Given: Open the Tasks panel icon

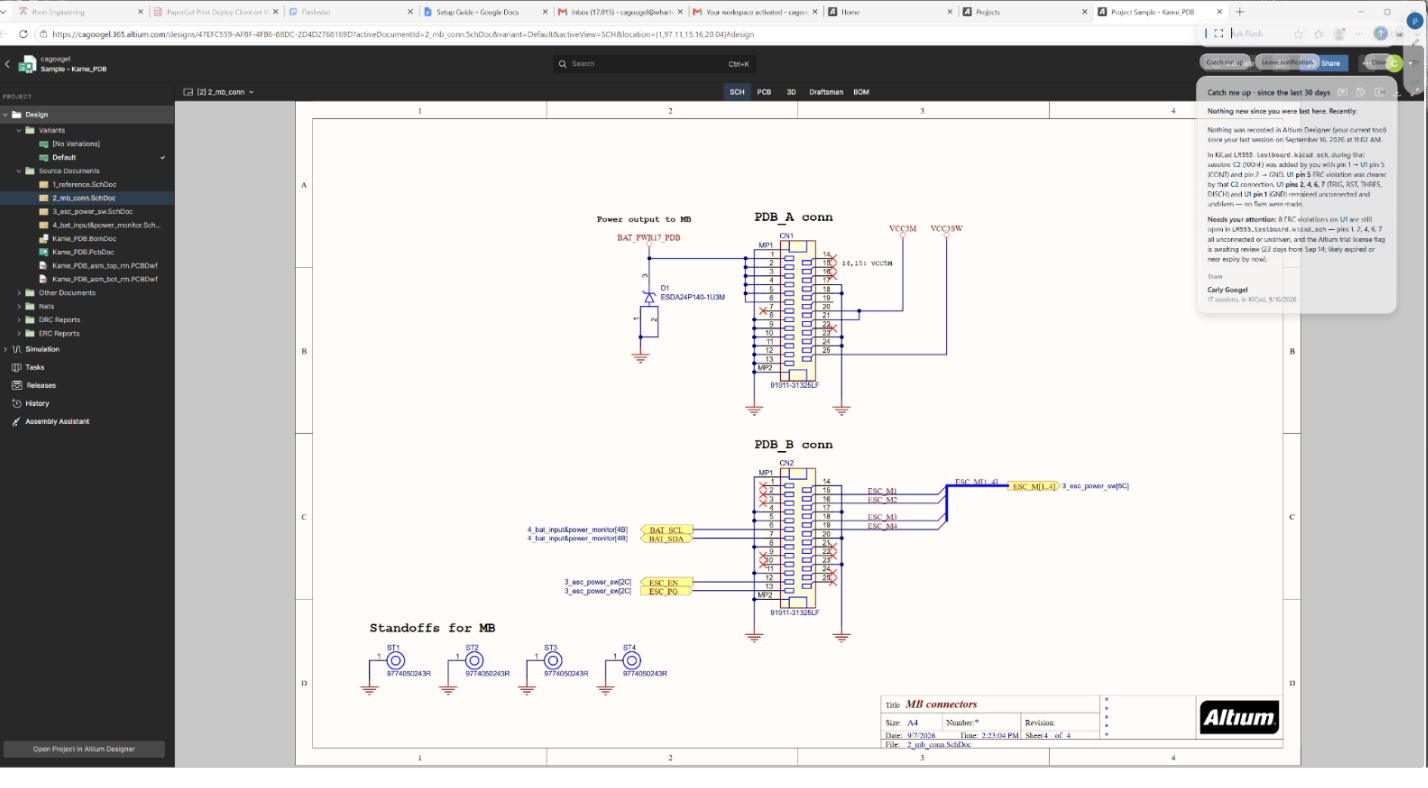Looking at the screenshot, I should pos(17,367).
